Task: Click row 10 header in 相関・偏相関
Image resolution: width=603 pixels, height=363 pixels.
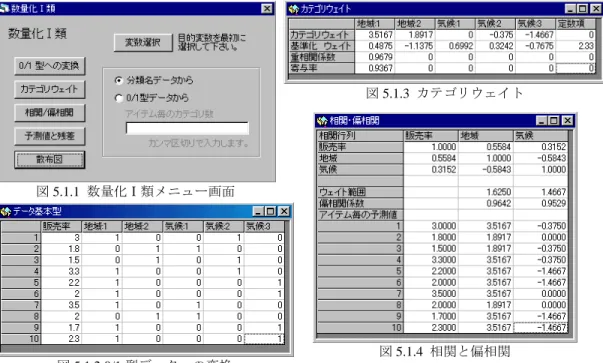Action: pyautogui.click(x=360, y=328)
